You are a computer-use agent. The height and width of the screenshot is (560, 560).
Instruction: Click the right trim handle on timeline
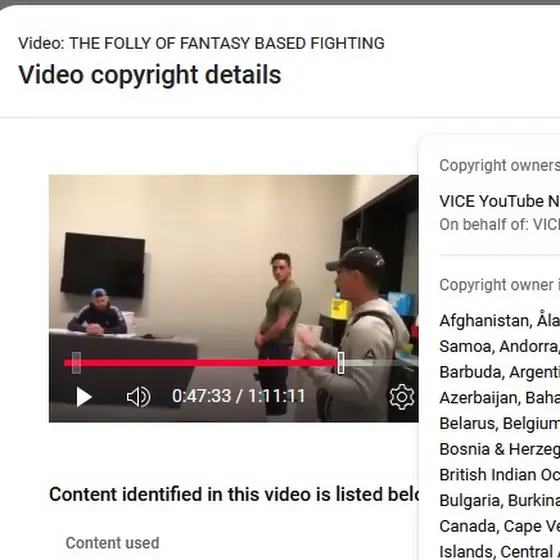click(341, 363)
